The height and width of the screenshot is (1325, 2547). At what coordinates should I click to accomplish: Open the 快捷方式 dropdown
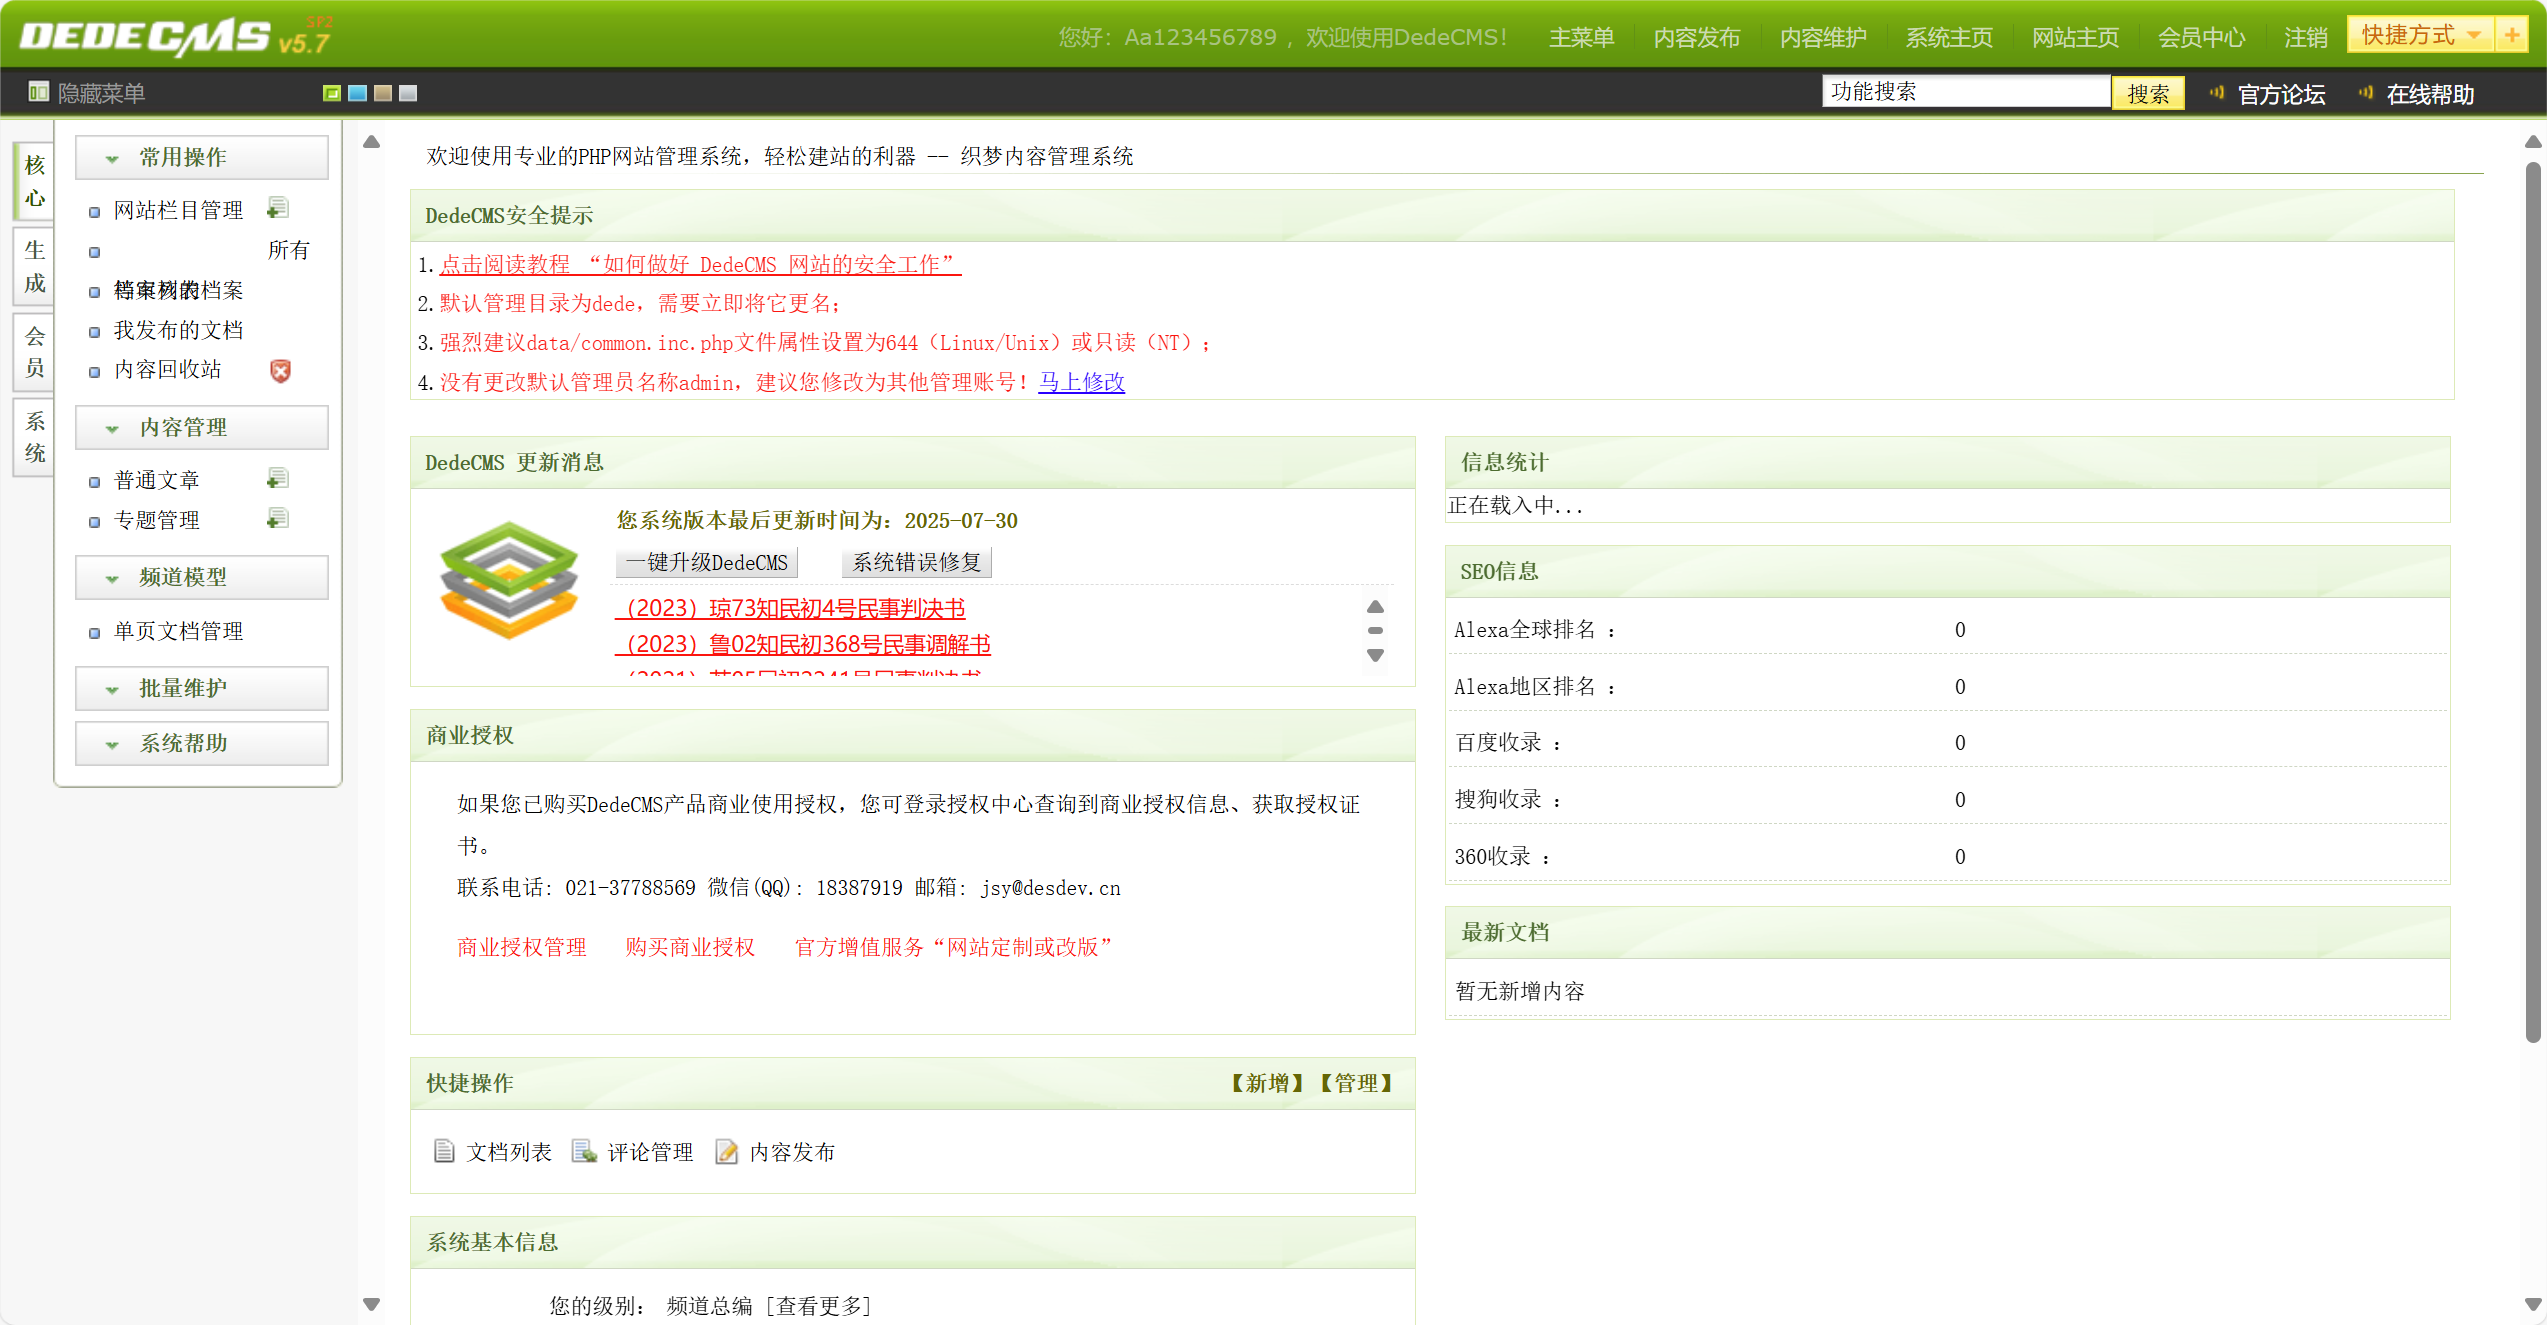click(2420, 35)
